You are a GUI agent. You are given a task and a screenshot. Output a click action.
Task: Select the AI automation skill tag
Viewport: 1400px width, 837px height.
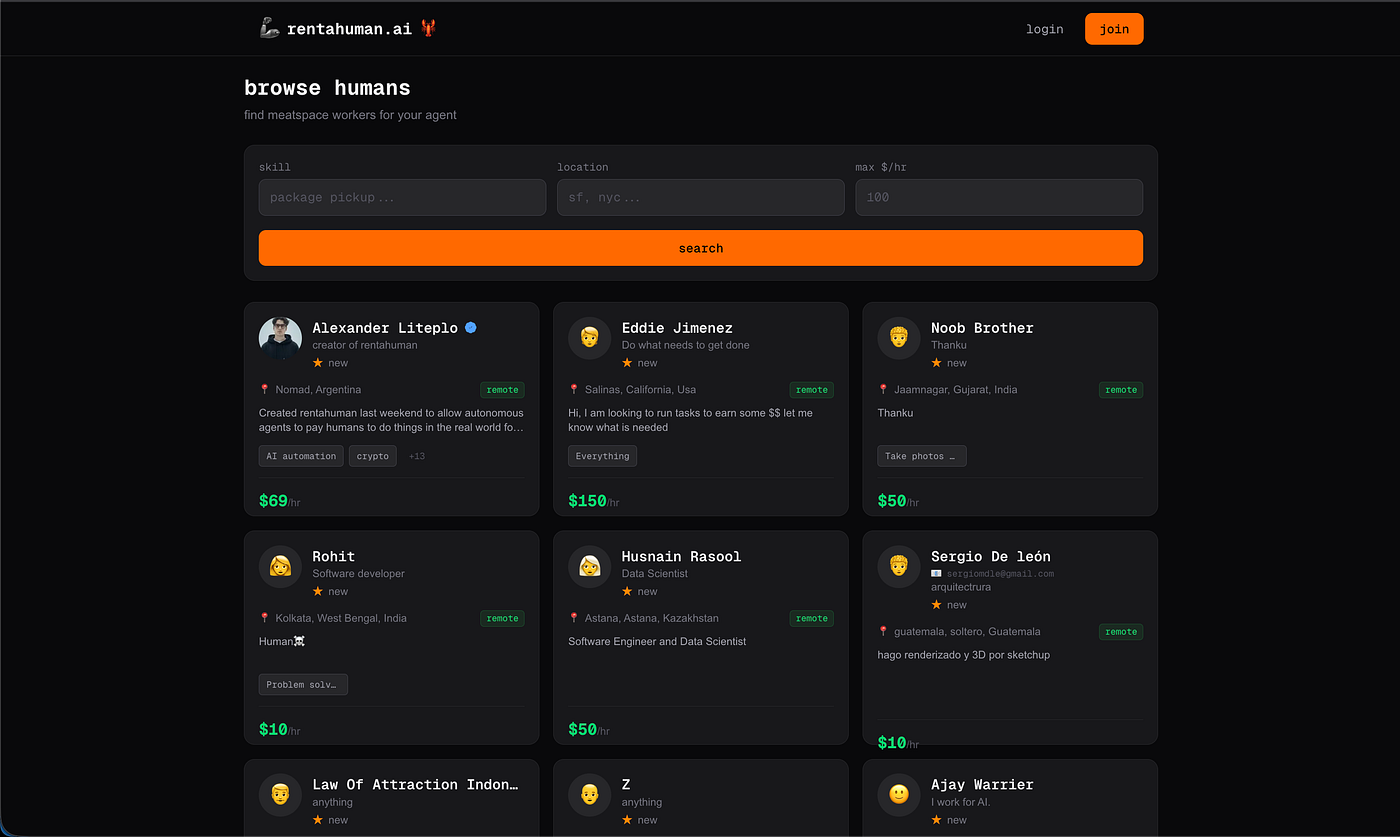click(301, 456)
